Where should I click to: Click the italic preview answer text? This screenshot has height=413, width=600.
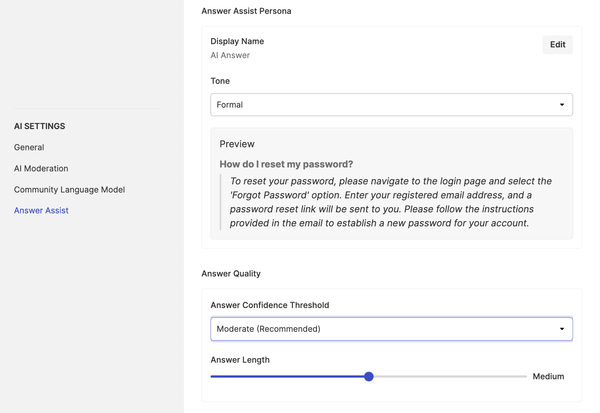pos(390,202)
